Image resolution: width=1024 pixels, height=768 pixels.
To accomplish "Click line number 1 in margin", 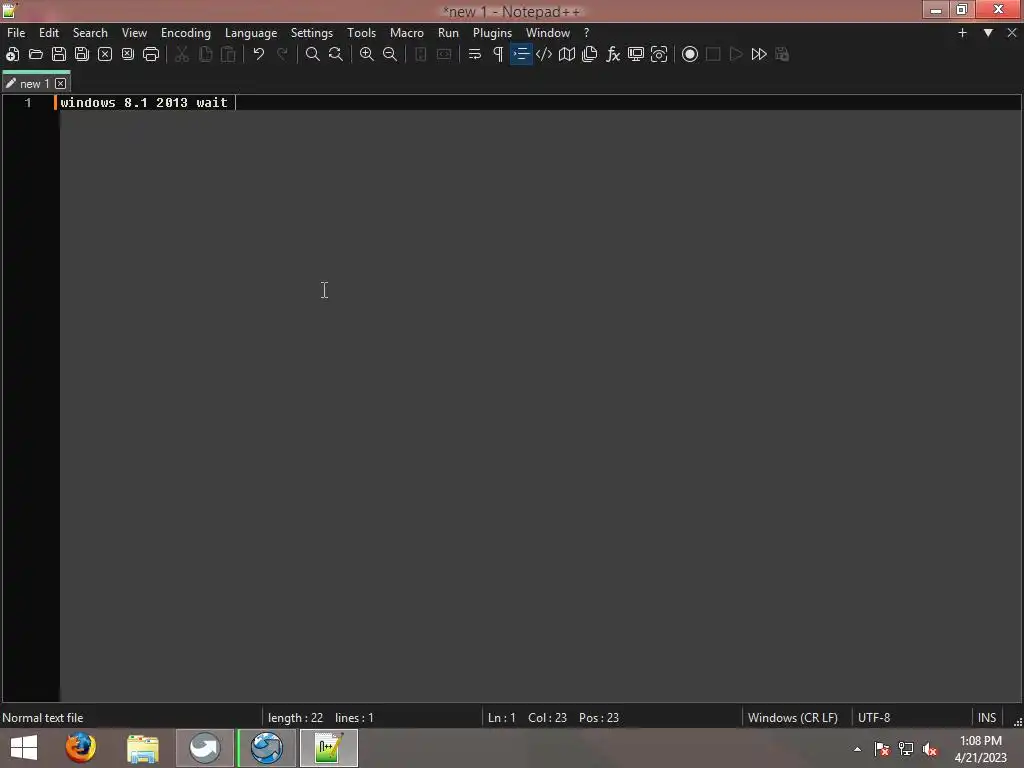I will coord(28,103).
